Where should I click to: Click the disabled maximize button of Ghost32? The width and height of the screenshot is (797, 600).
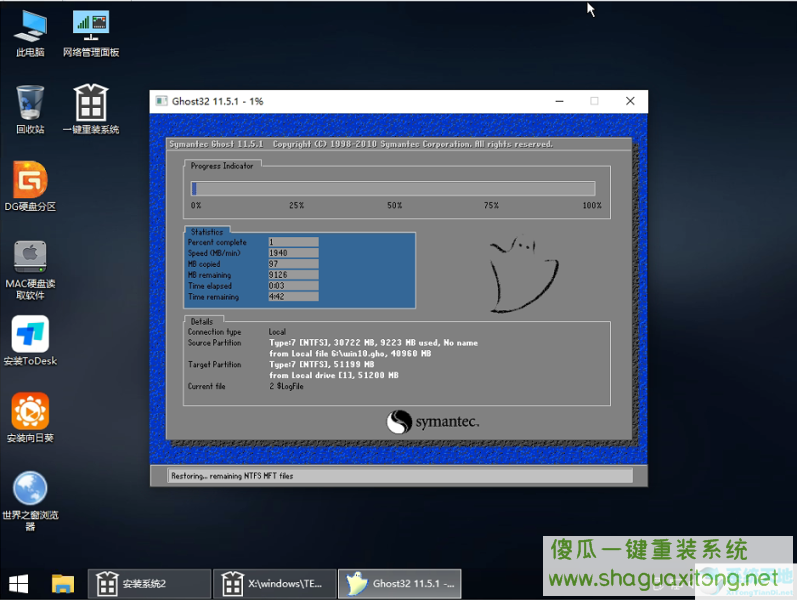tap(594, 101)
